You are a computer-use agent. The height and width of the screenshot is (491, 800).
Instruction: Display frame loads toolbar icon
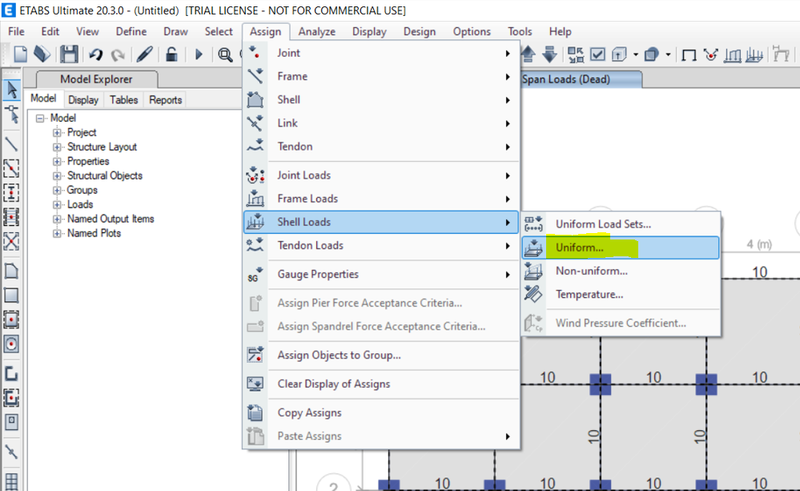click(x=733, y=54)
